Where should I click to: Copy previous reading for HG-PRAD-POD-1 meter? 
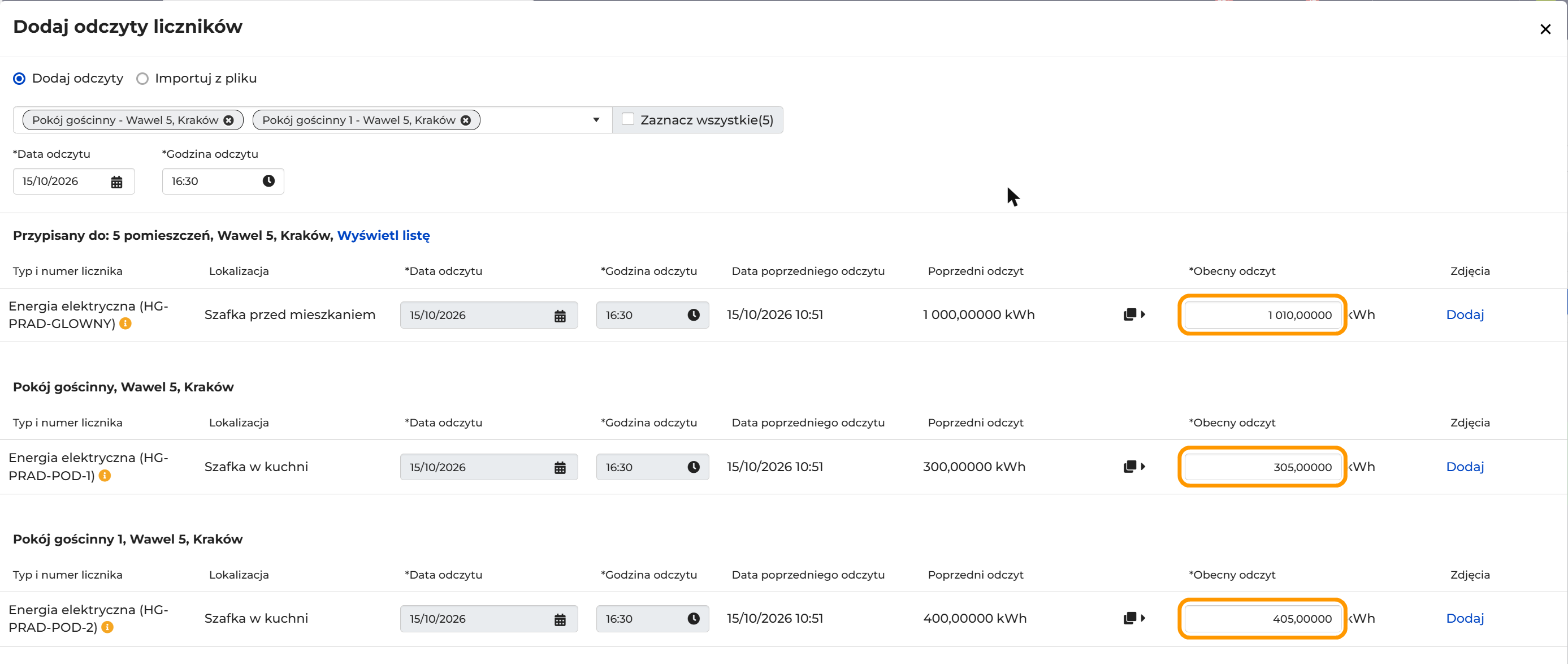pos(1134,467)
